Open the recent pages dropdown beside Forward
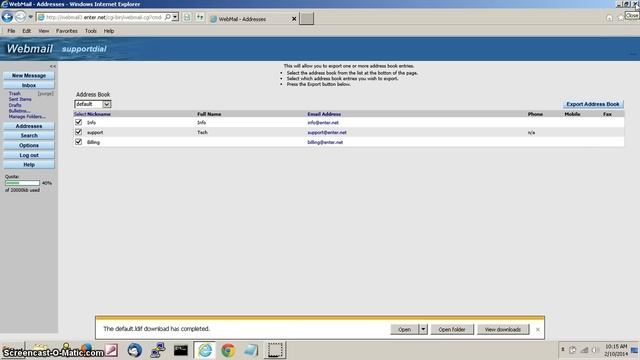The image size is (640, 360). (x=30, y=17)
